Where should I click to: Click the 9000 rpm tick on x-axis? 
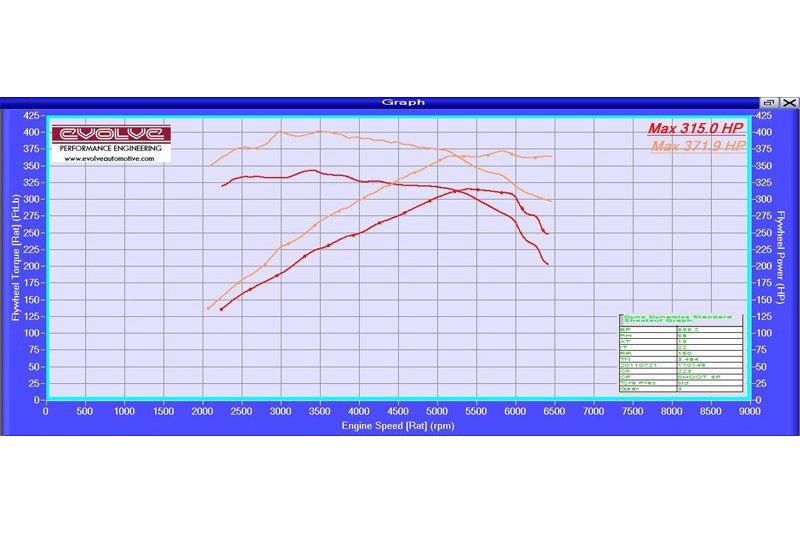pyautogui.click(x=749, y=410)
